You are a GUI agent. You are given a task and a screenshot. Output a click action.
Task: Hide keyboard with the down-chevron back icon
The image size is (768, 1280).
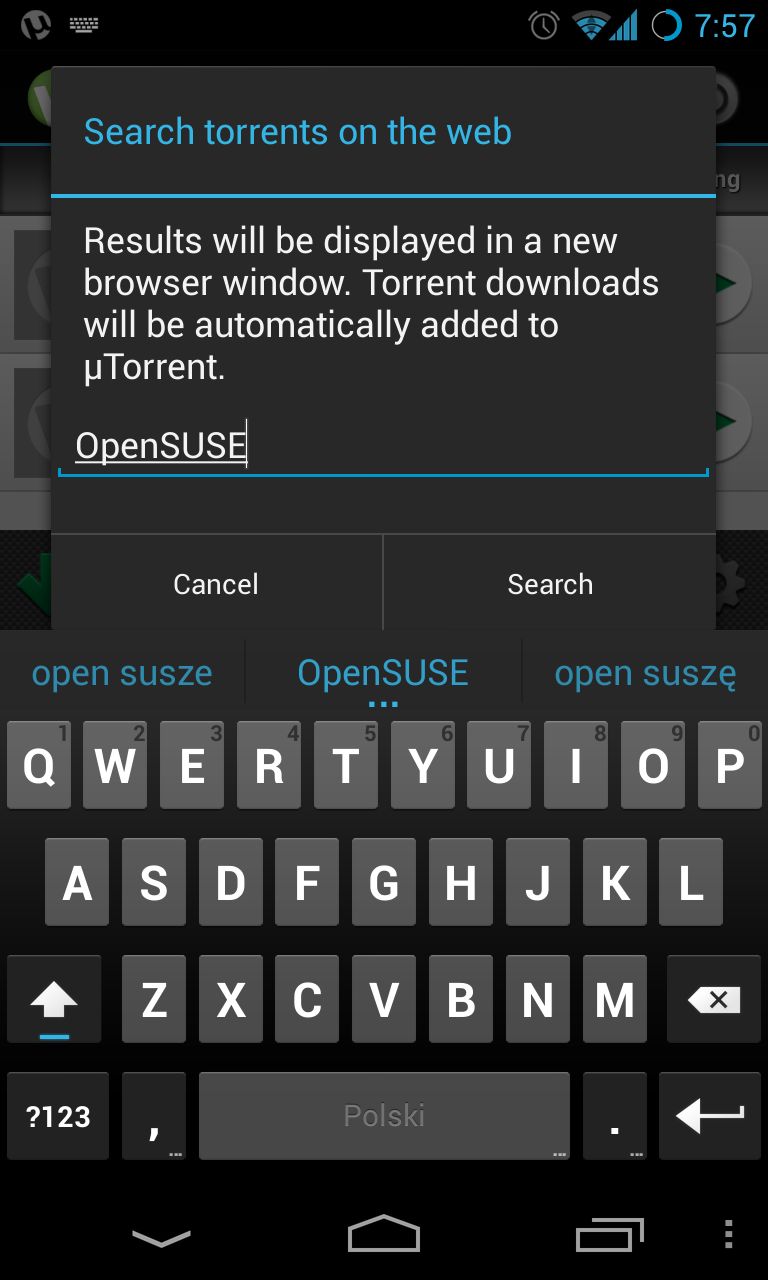(x=161, y=1238)
